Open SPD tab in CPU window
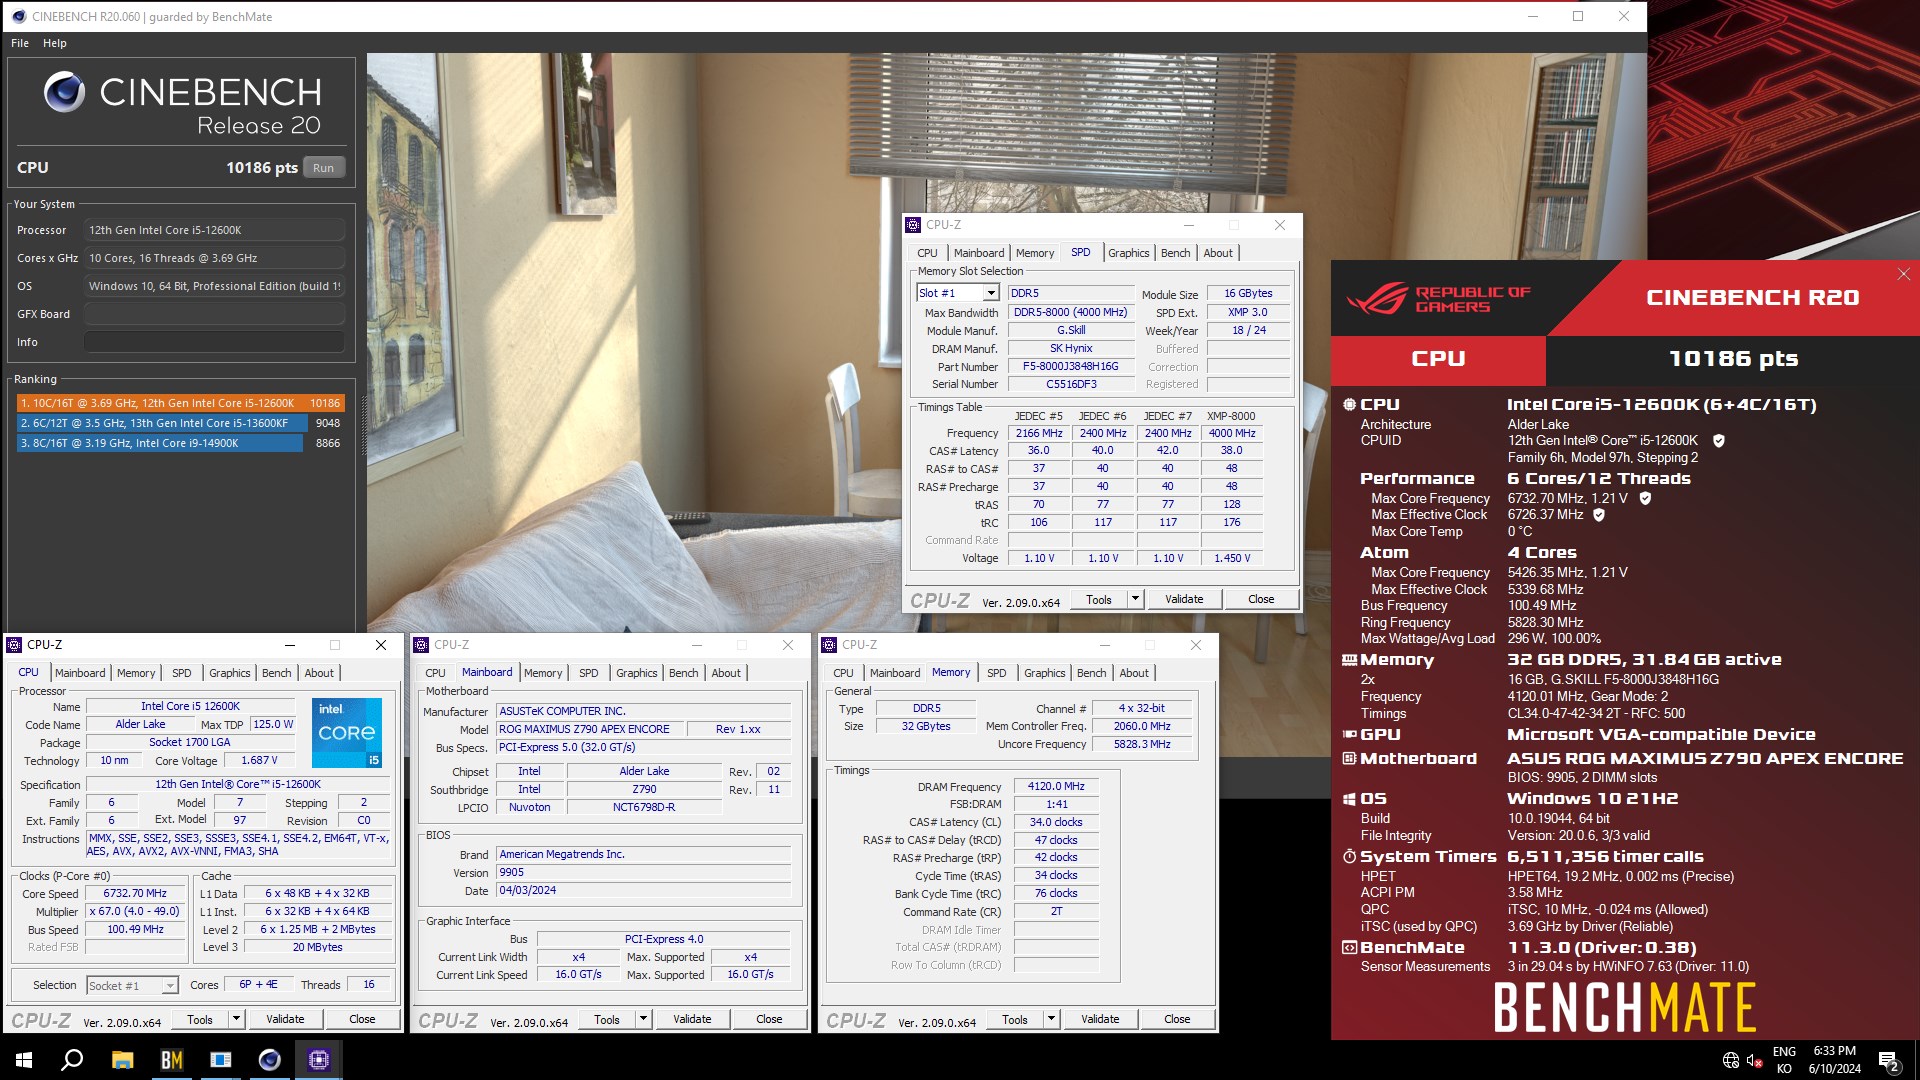 [x=181, y=673]
